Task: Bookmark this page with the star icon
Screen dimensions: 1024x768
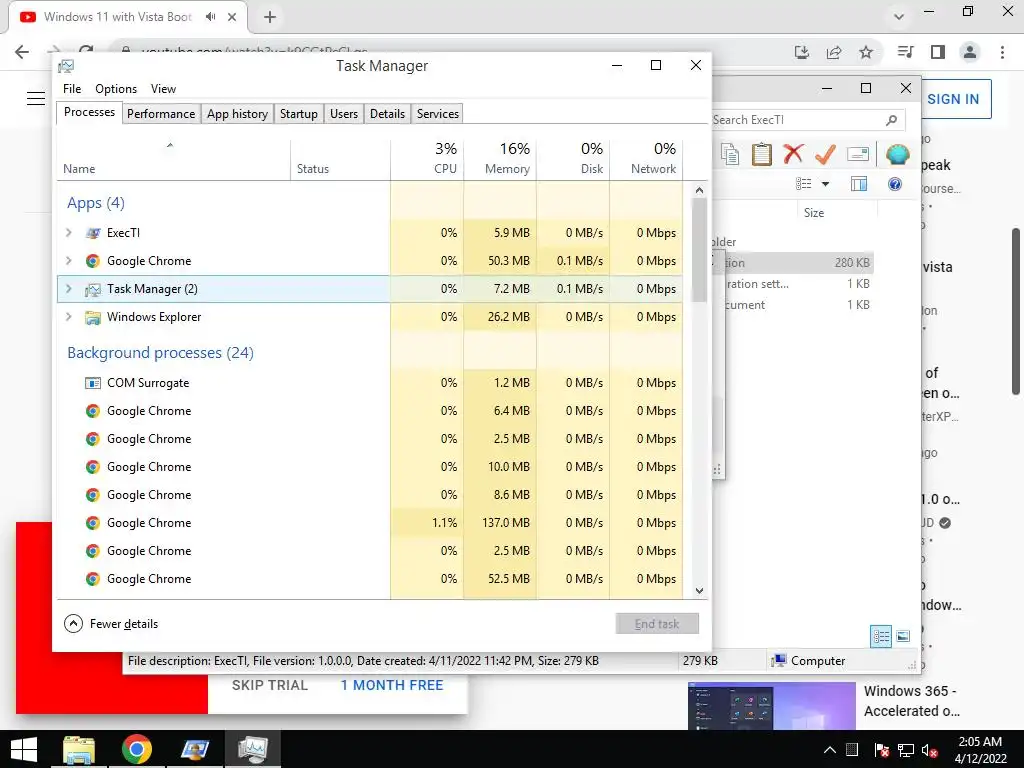Action: [866, 52]
